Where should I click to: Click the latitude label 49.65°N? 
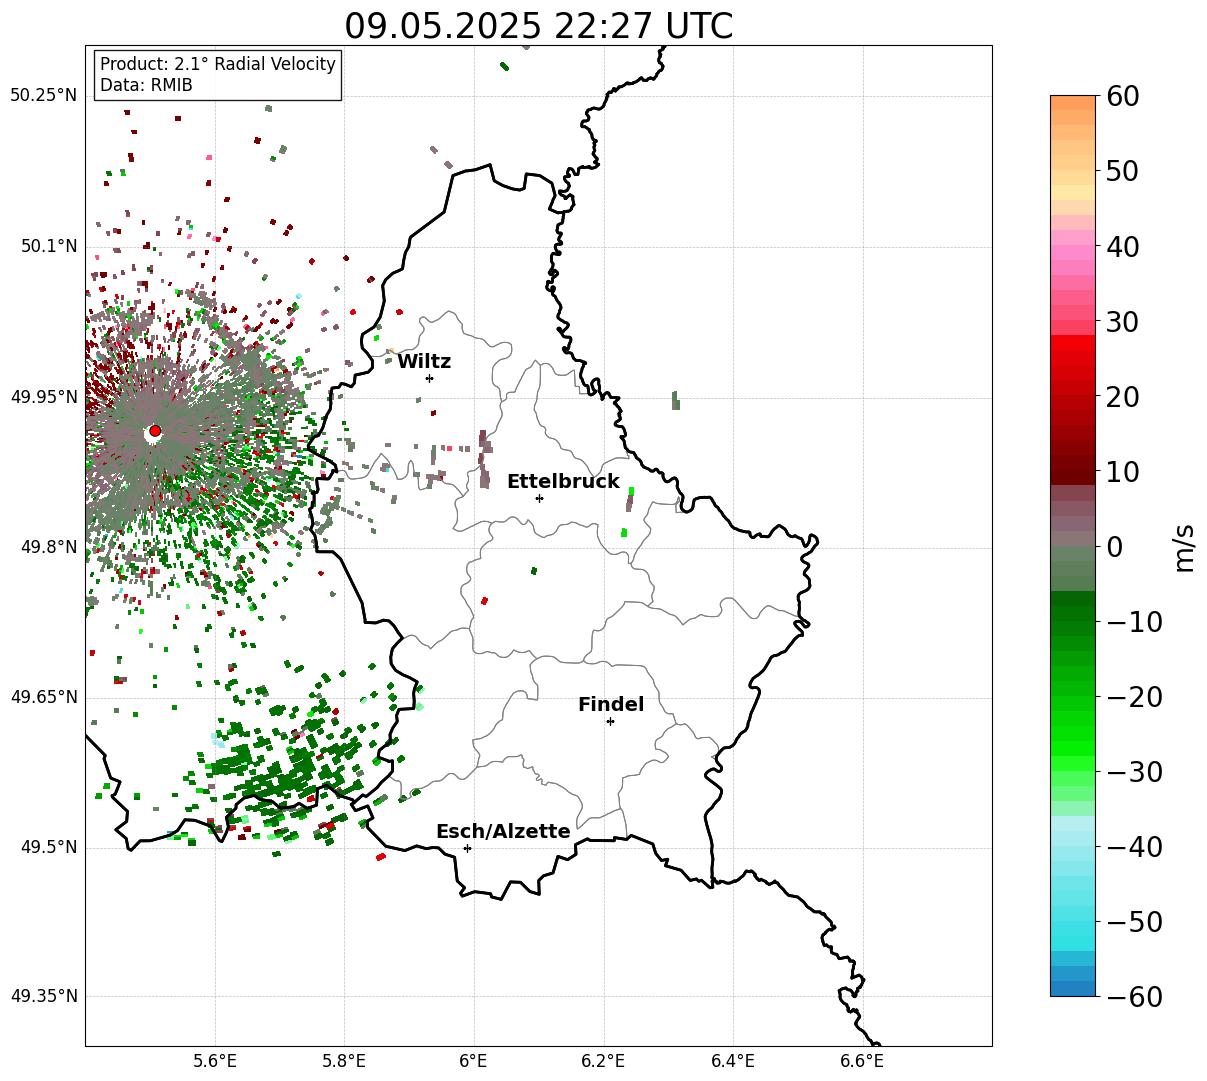pyautogui.click(x=44, y=697)
